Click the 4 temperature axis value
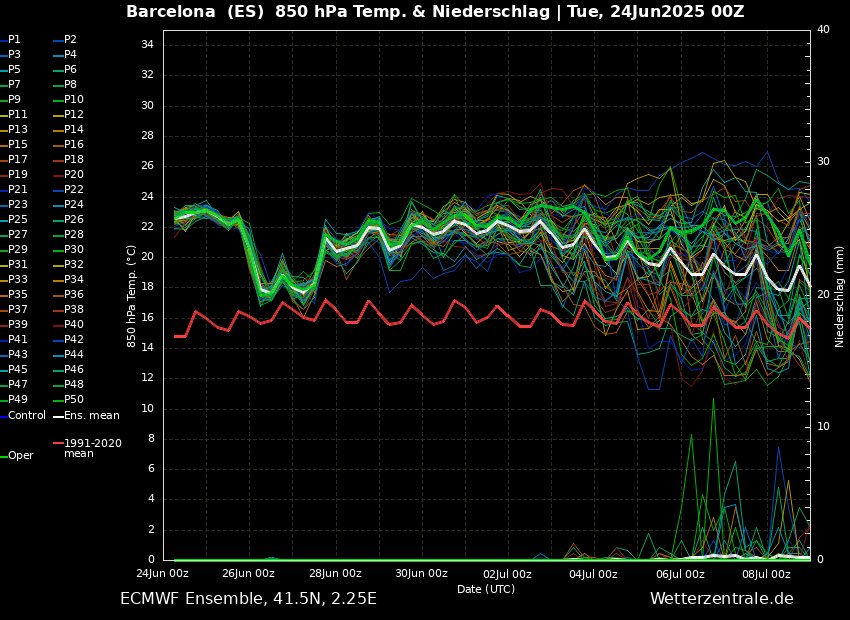The height and width of the screenshot is (620, 850). click(151, 499)
